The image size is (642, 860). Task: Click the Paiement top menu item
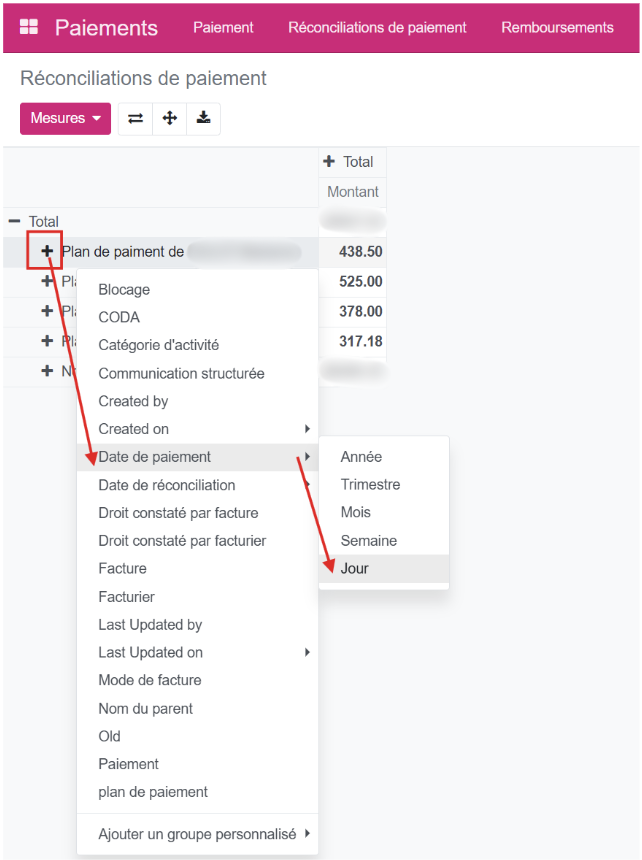coord(223,27)
